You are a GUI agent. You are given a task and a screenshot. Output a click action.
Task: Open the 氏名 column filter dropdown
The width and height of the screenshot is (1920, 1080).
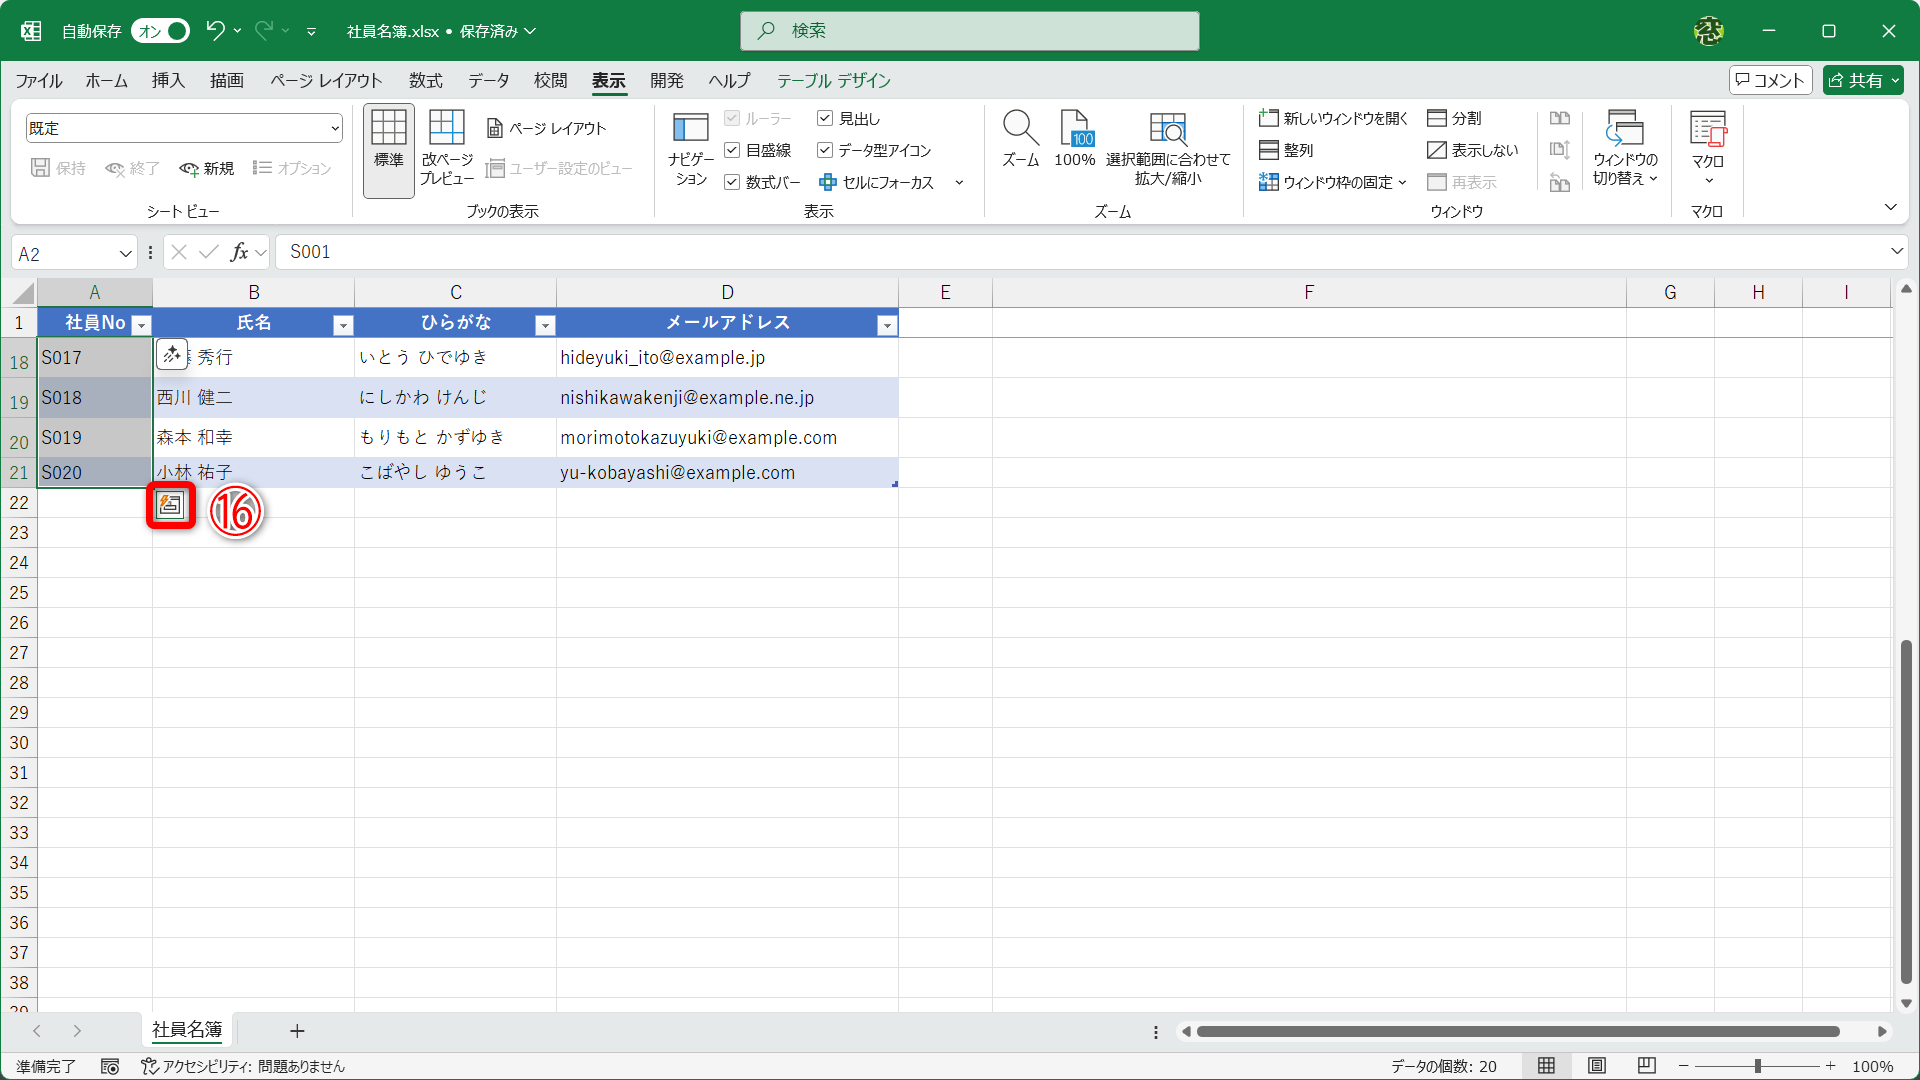pyautogui.click(x=343, y=325)
